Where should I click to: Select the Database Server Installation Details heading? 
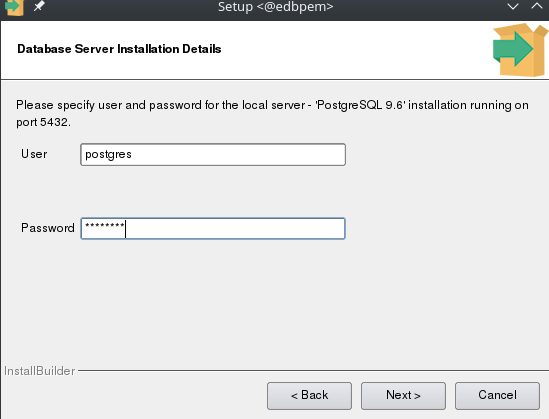(119, 49)
